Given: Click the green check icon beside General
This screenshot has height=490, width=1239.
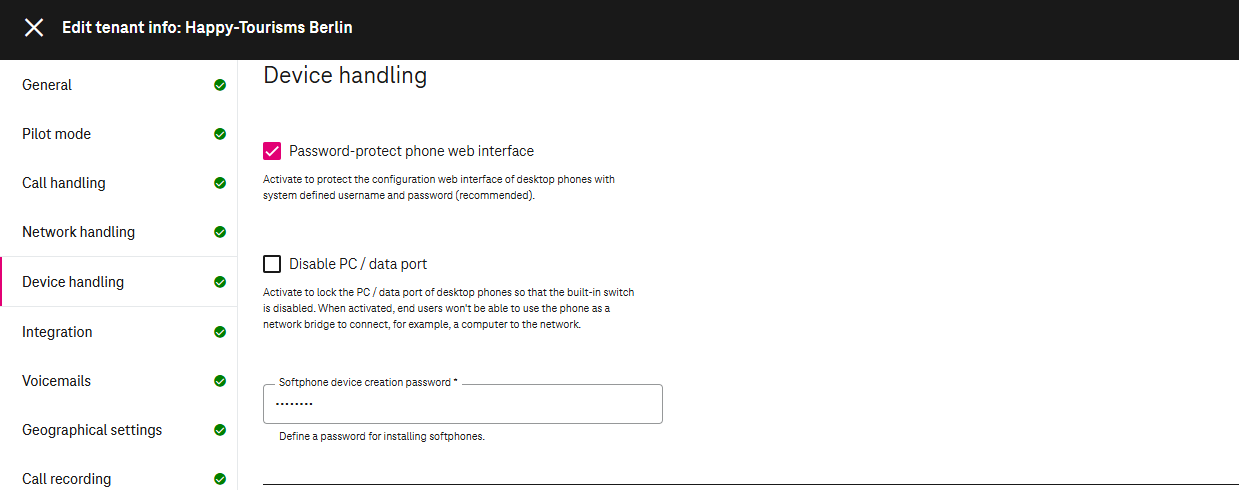Looking at the screenshot, I should (x=220, y=85).
